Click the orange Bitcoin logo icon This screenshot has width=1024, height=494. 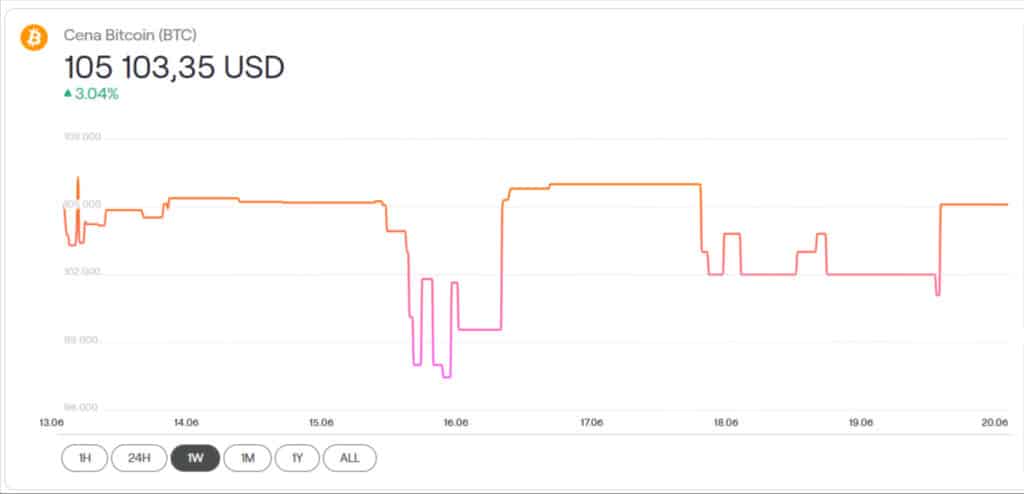tap(34, 38)
